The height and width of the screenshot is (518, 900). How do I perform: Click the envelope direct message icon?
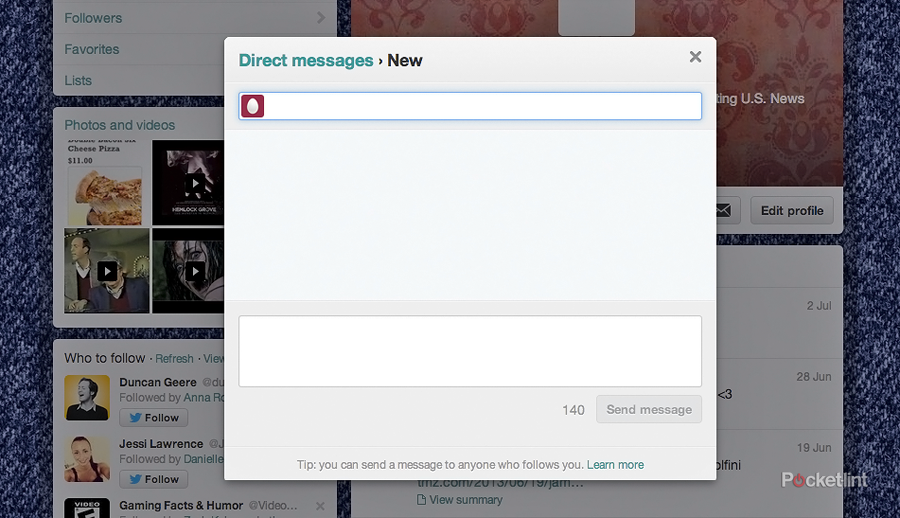pos(724,211)
